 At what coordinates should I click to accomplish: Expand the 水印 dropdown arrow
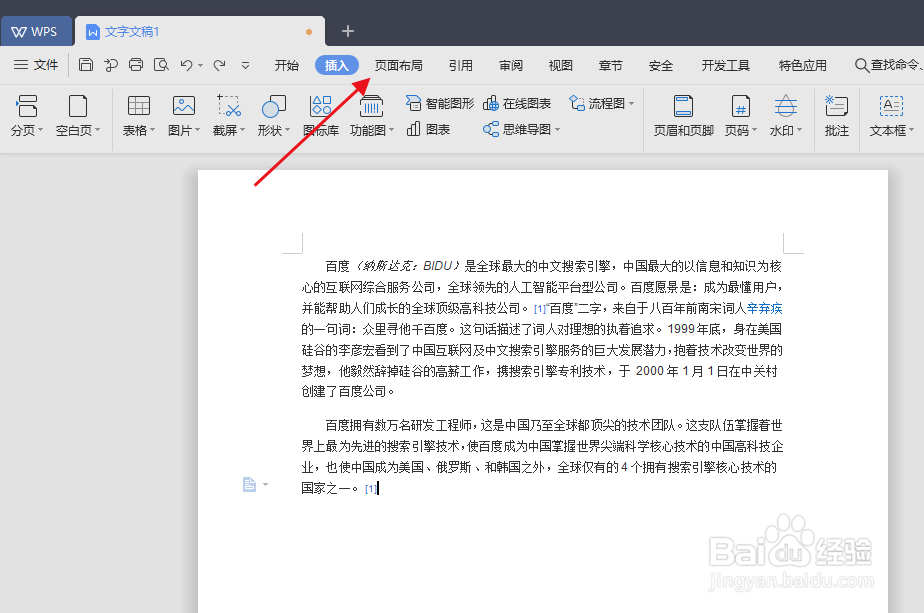tap(800, 130)
